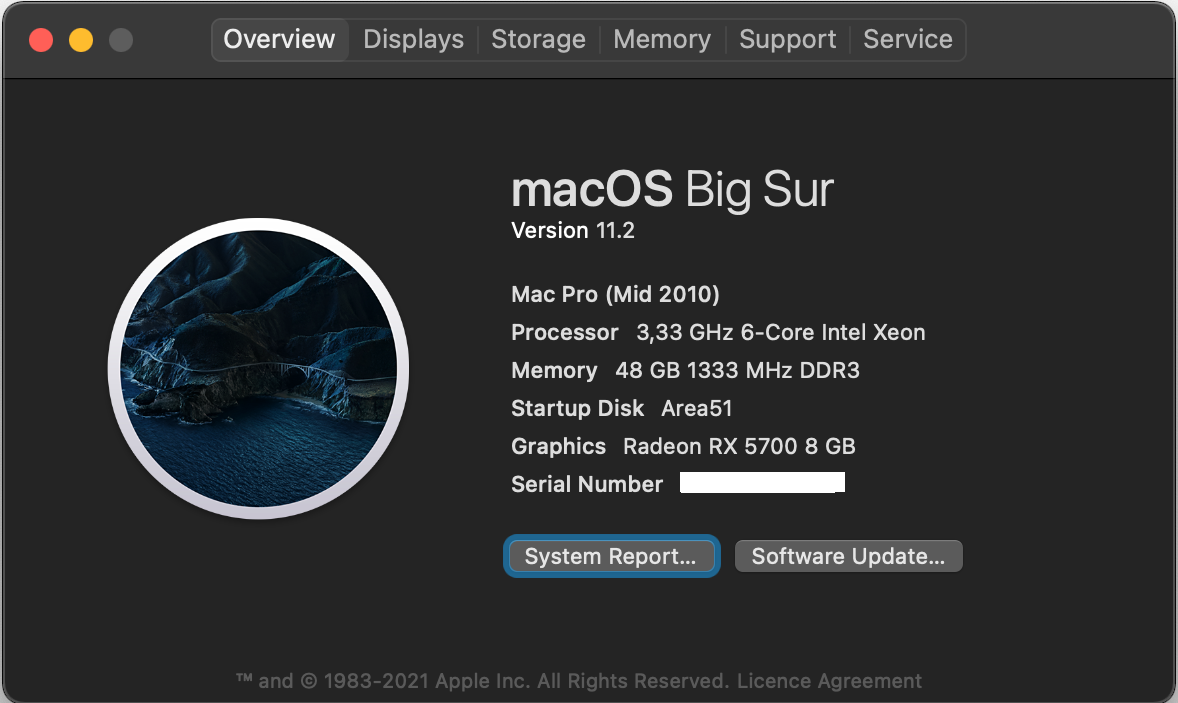Click Version 11.2 to reveal build number

[x=573, y=231]
